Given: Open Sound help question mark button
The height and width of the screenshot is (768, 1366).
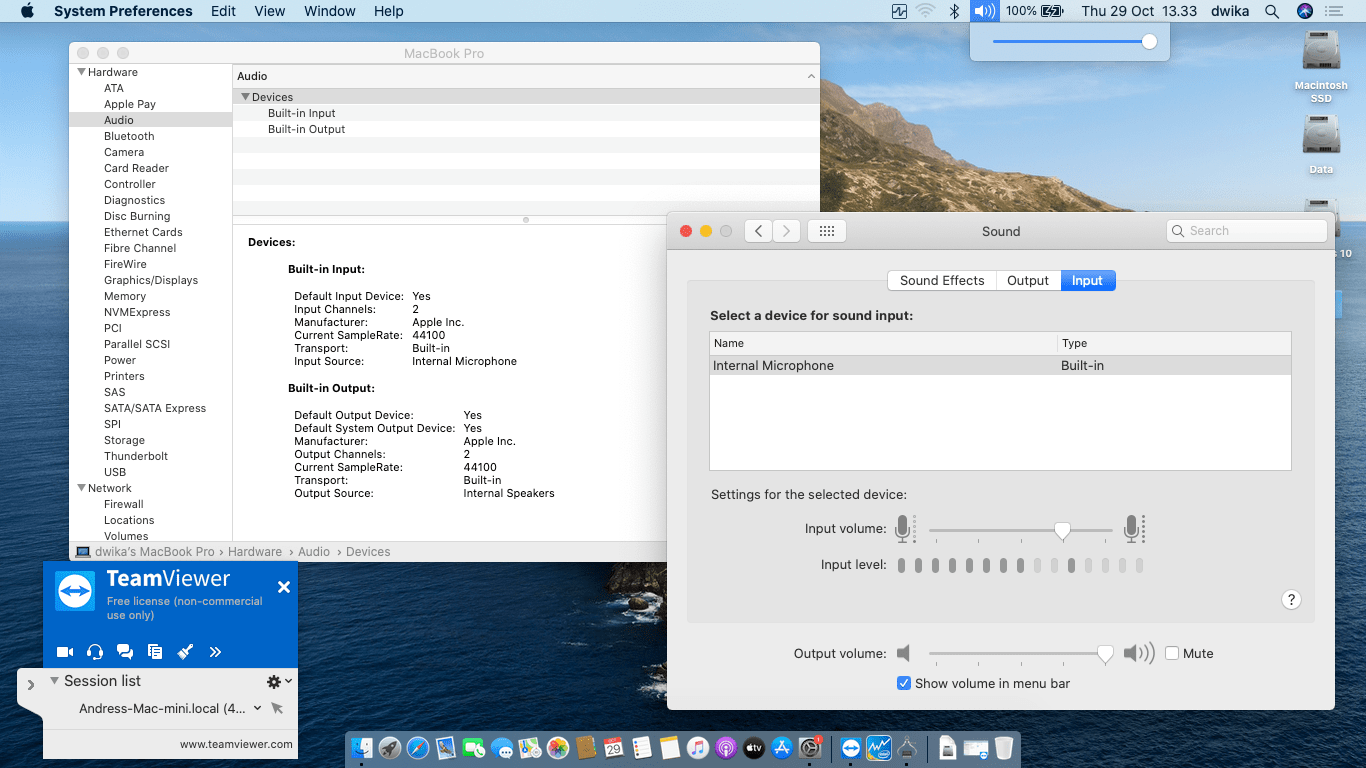Looking at the screenshot, I should coord(1291,599).
